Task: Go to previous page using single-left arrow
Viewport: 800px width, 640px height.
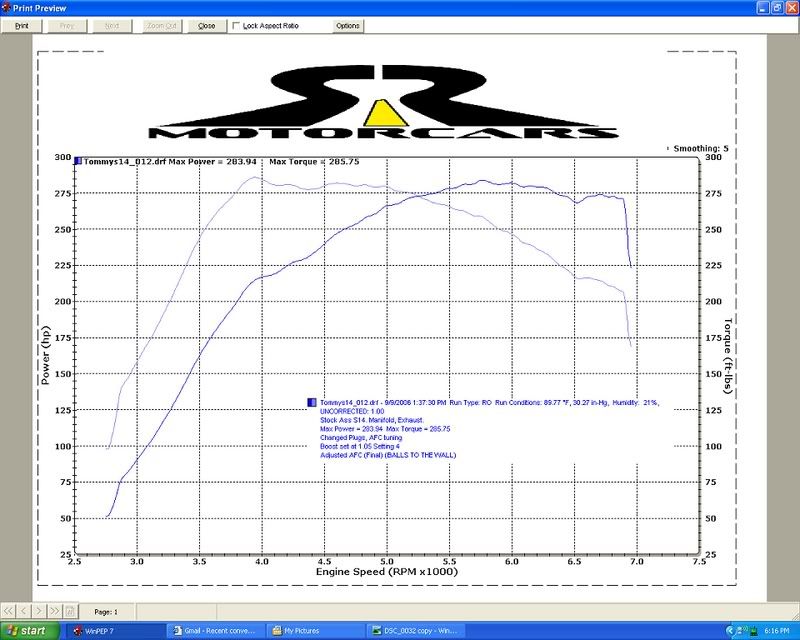Action: coord(23,611)
